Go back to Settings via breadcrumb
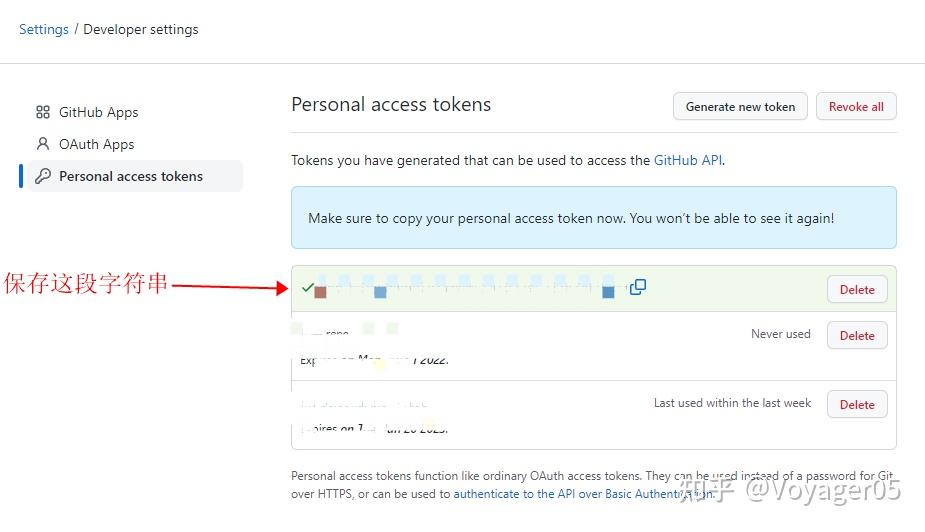The image size is (925, 532). [x=44, y=29]
